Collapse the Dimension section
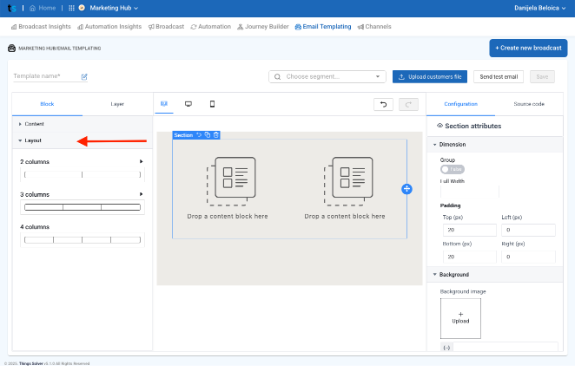This screenshot has height=366, width=575. coord(495,144)
